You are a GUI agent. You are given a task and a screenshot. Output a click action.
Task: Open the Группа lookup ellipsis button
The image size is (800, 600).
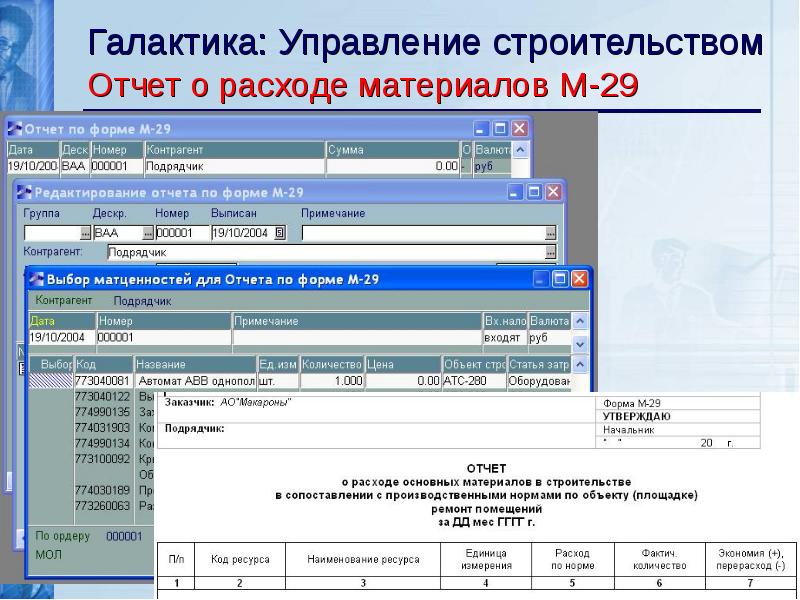point(85,233)
